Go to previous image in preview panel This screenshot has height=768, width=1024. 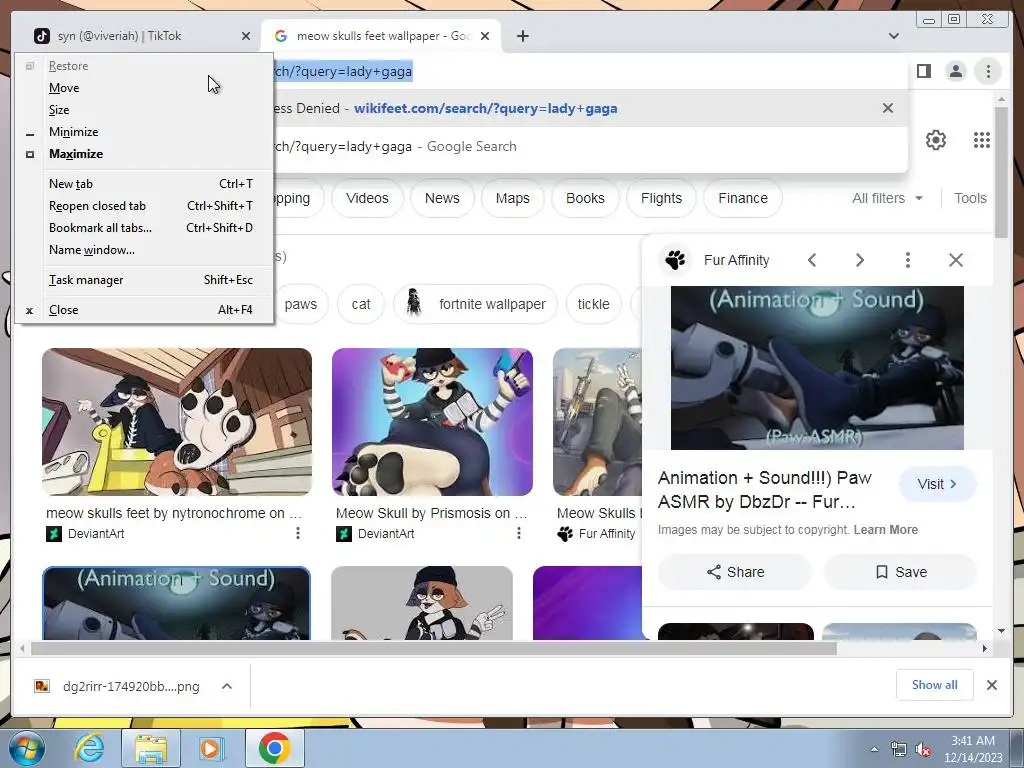(x=812, y=260)
